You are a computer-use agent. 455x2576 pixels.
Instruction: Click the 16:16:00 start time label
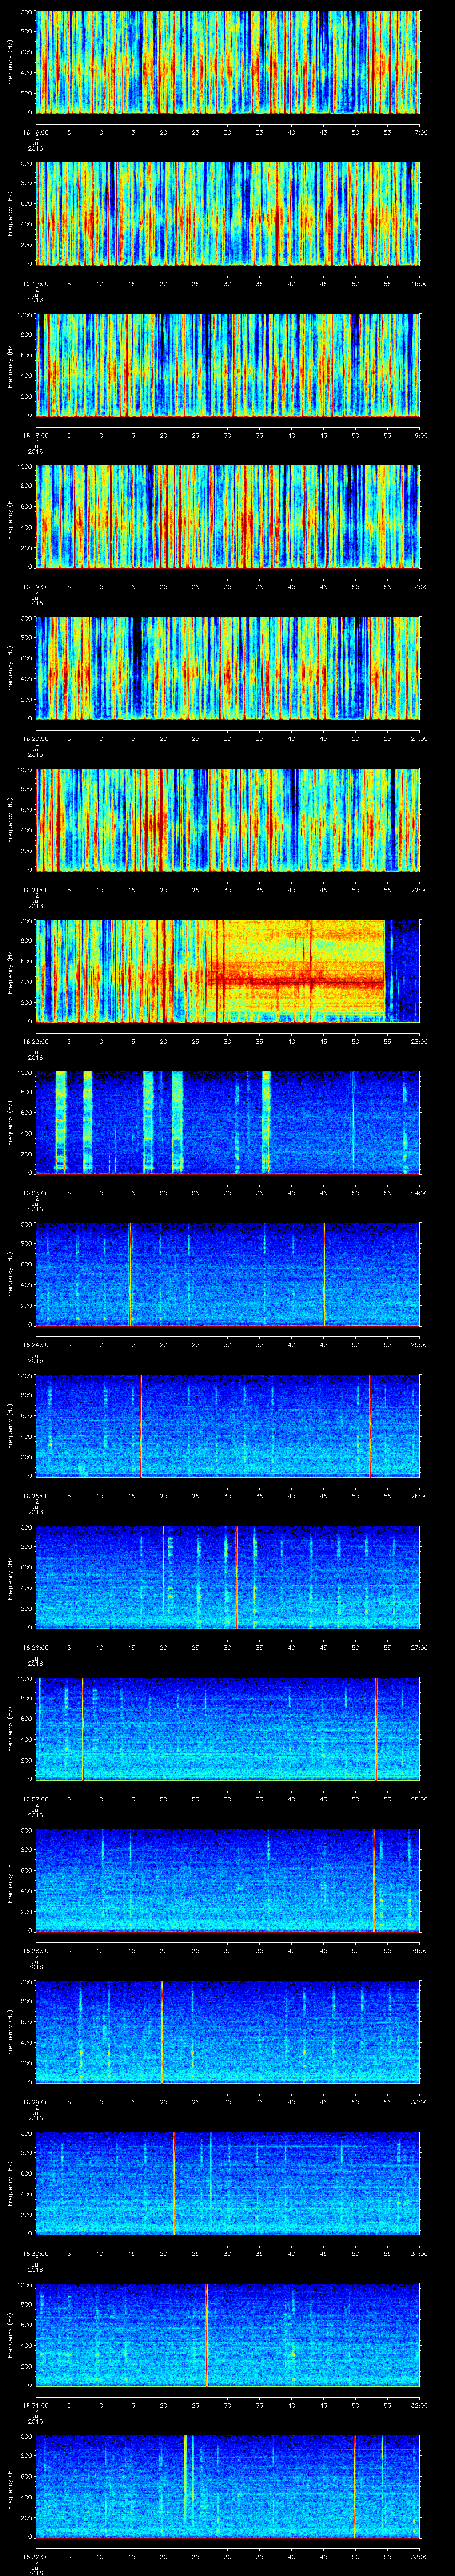[35, 132]
